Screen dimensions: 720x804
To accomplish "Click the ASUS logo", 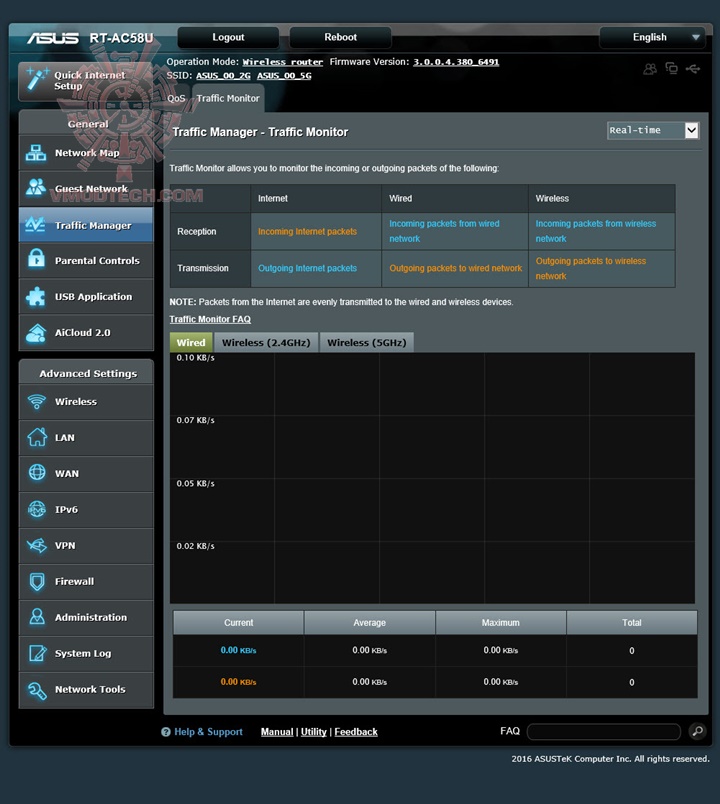I will (x=53, y=38).
